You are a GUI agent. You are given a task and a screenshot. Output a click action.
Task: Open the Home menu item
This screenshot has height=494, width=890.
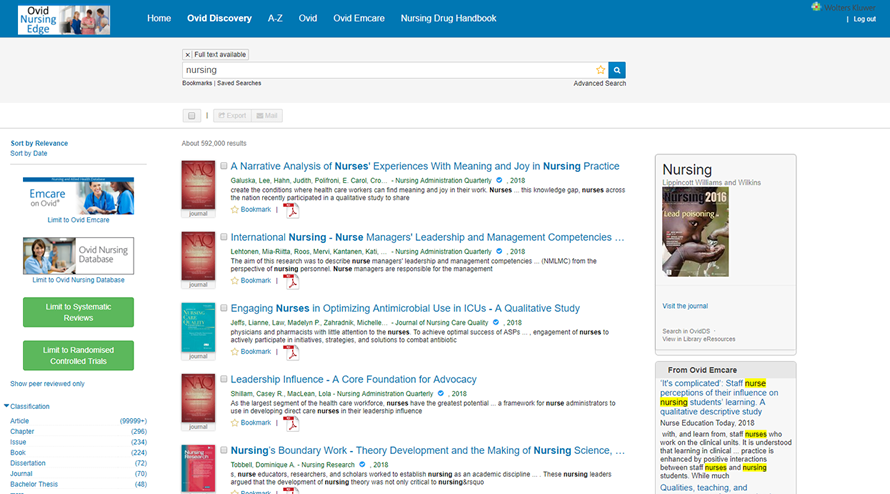pyautogui.click(x=159, y=18)
